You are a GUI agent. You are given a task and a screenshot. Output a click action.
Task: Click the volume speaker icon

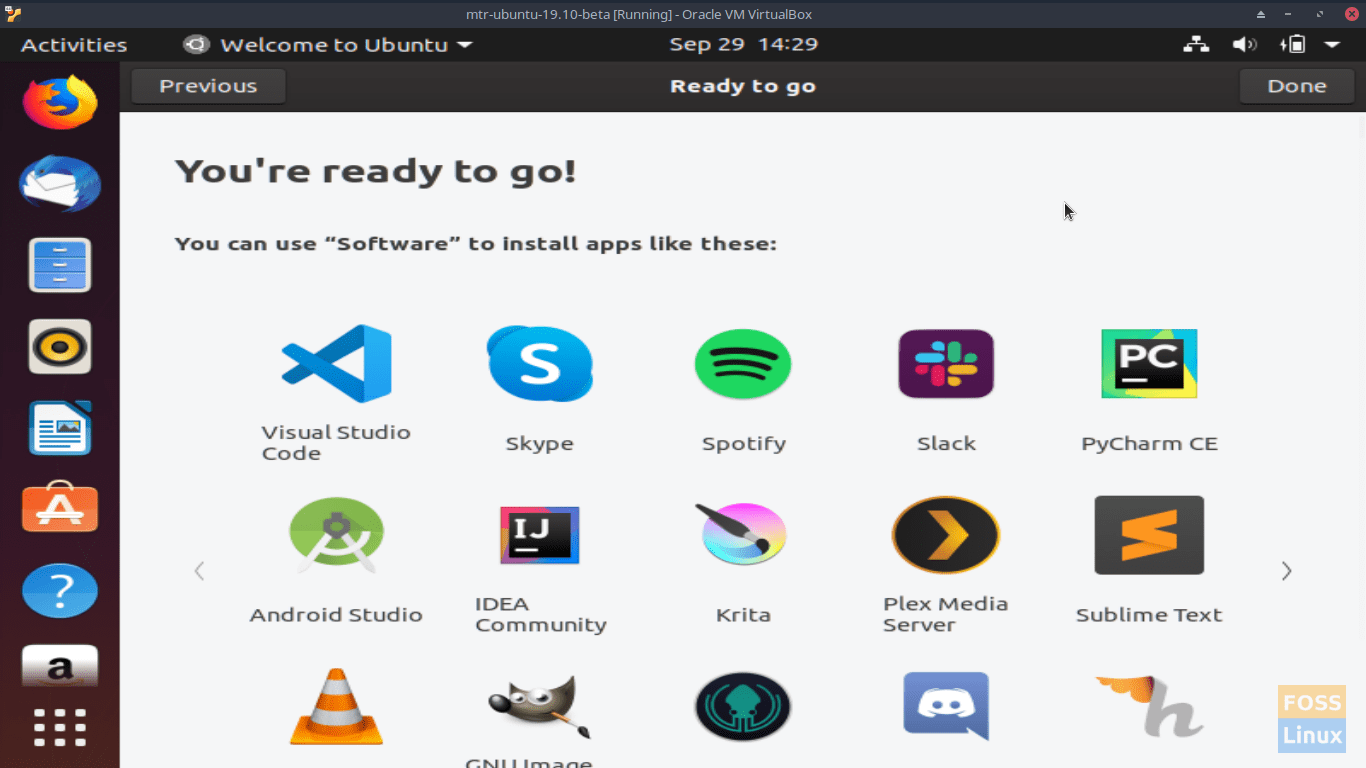click(x=1244, y=44)
